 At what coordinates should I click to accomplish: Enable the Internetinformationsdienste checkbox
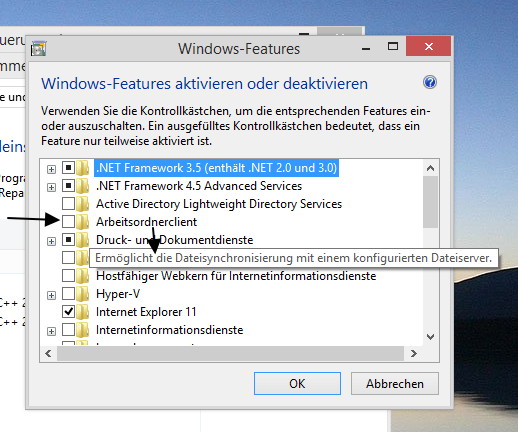click(68, 329)
